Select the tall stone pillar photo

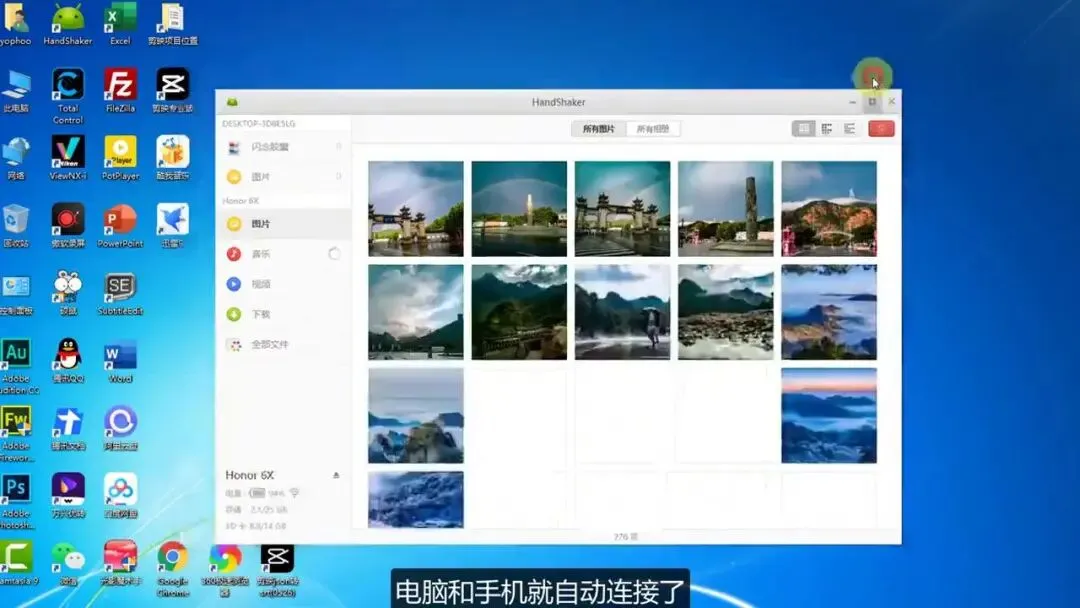point(725,209)
